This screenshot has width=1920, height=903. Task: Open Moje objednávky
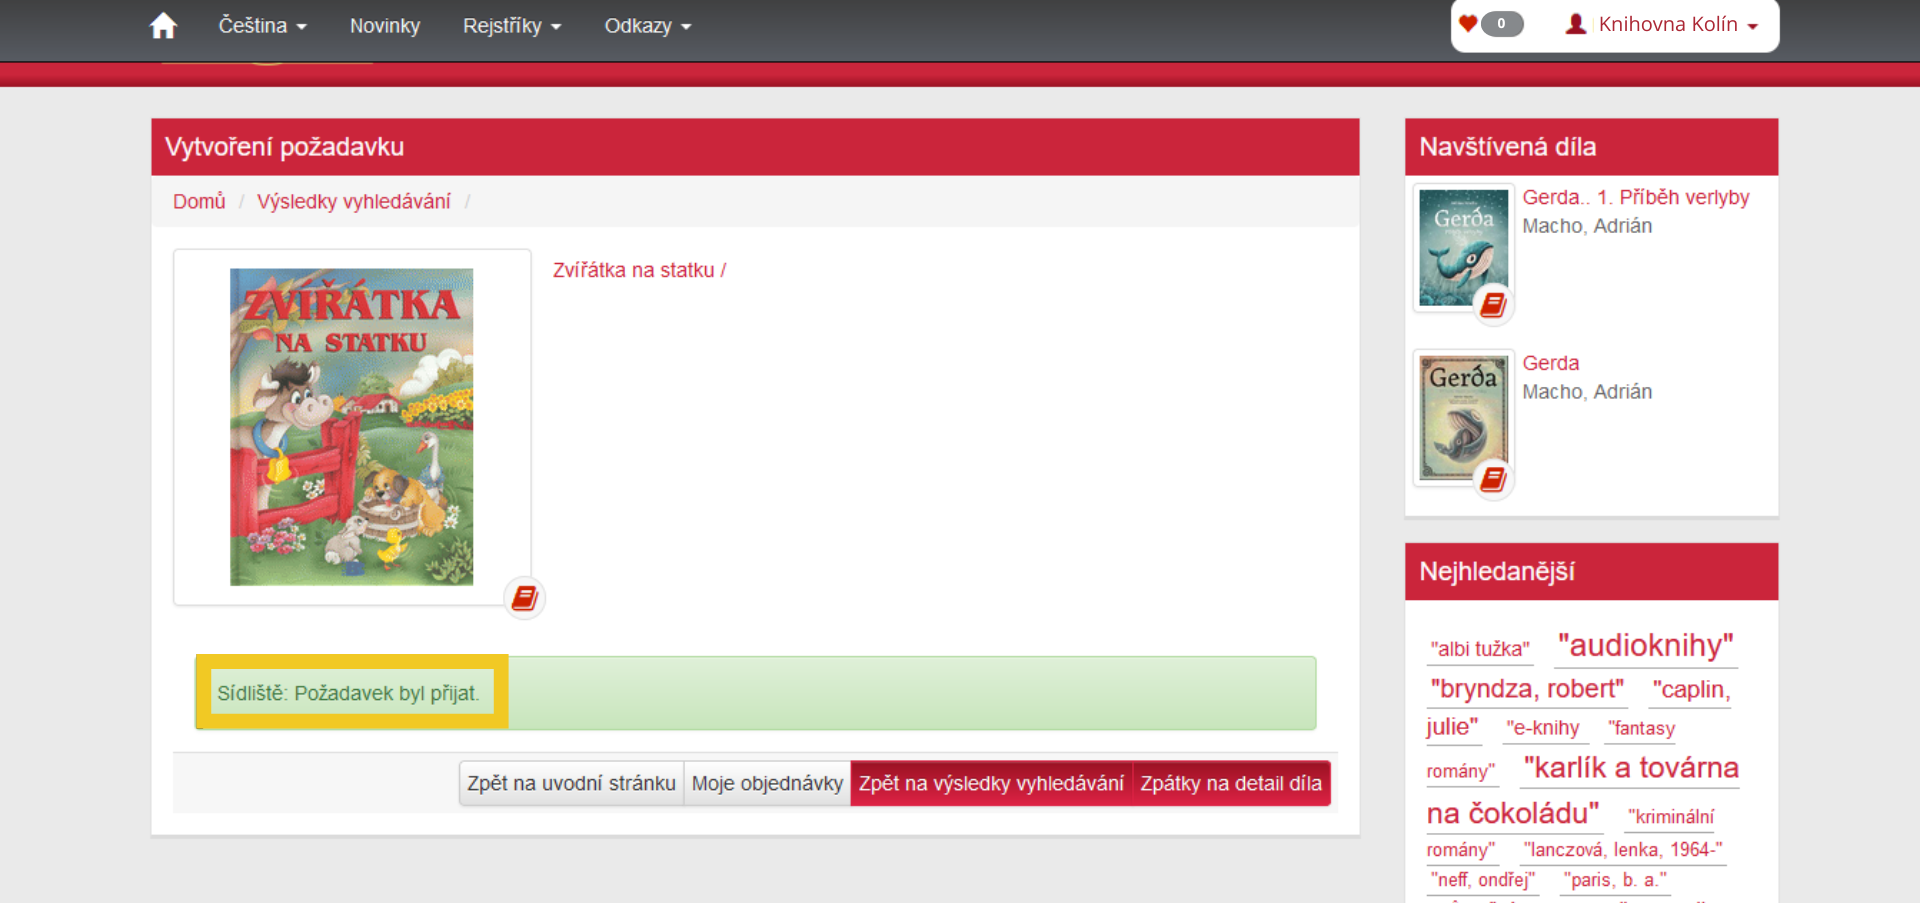[767, 783]
